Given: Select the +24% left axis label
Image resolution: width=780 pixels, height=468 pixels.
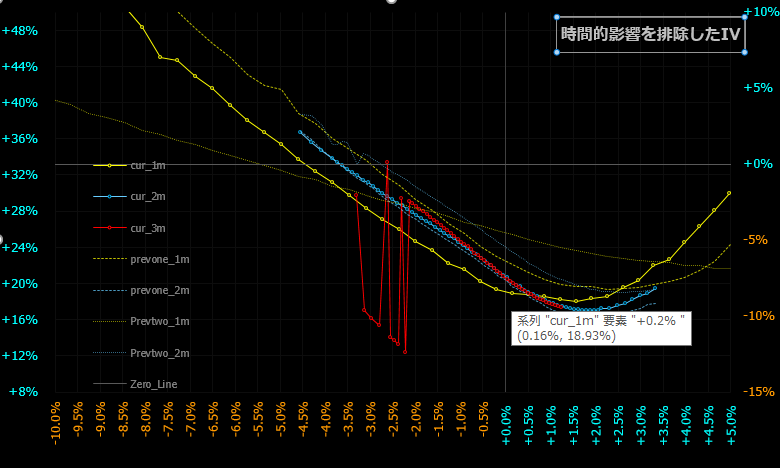Looking at the screenshot, I should point(20,248).
